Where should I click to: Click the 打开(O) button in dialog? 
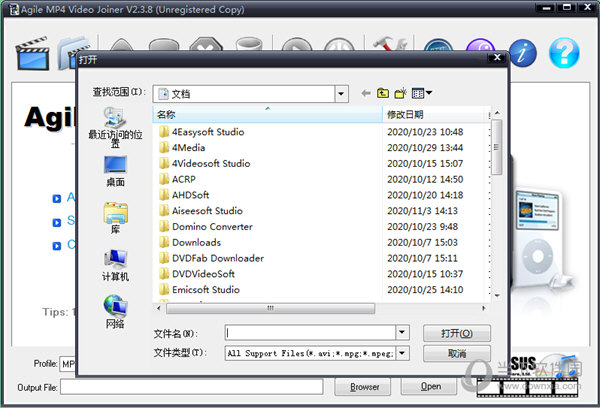click(457, 333)
